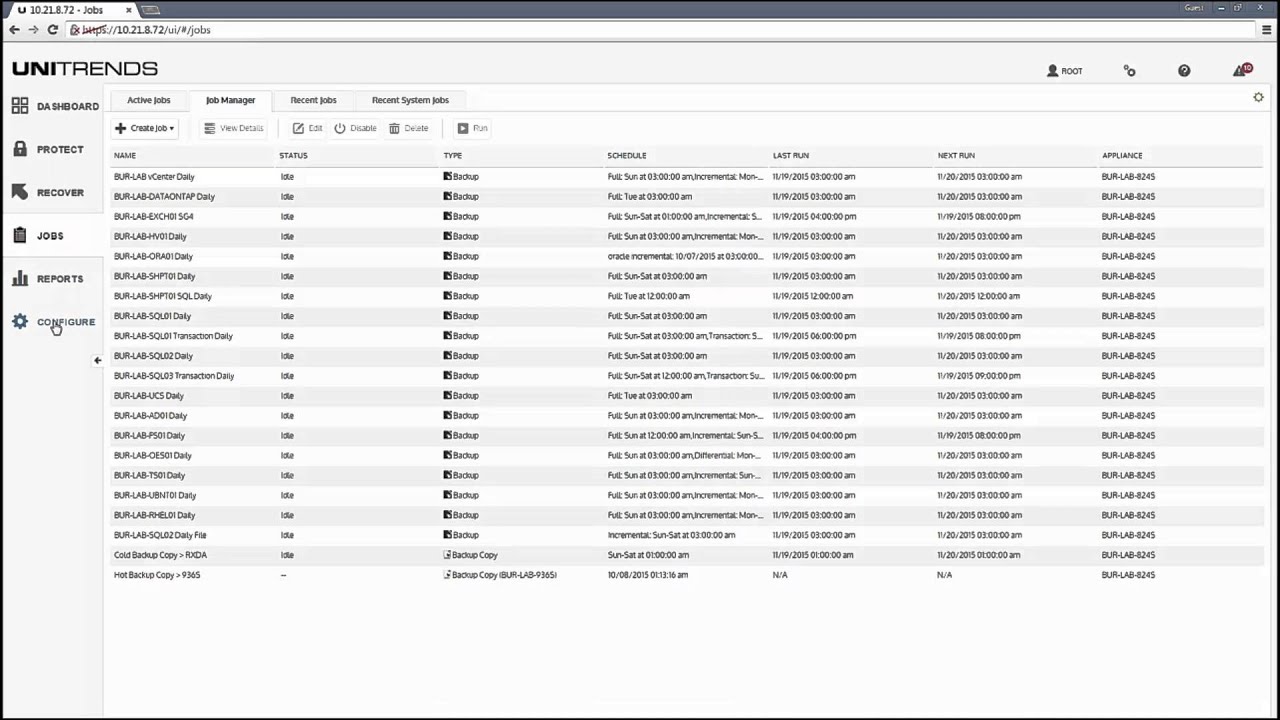Click the Unitrends logo
The width and height of the screenshot is (1280, 720).
tap(85, 68)
